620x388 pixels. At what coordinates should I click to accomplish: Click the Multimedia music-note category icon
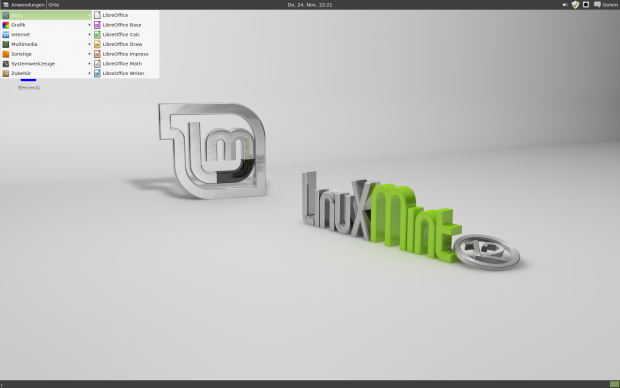(x=6, y=44)
